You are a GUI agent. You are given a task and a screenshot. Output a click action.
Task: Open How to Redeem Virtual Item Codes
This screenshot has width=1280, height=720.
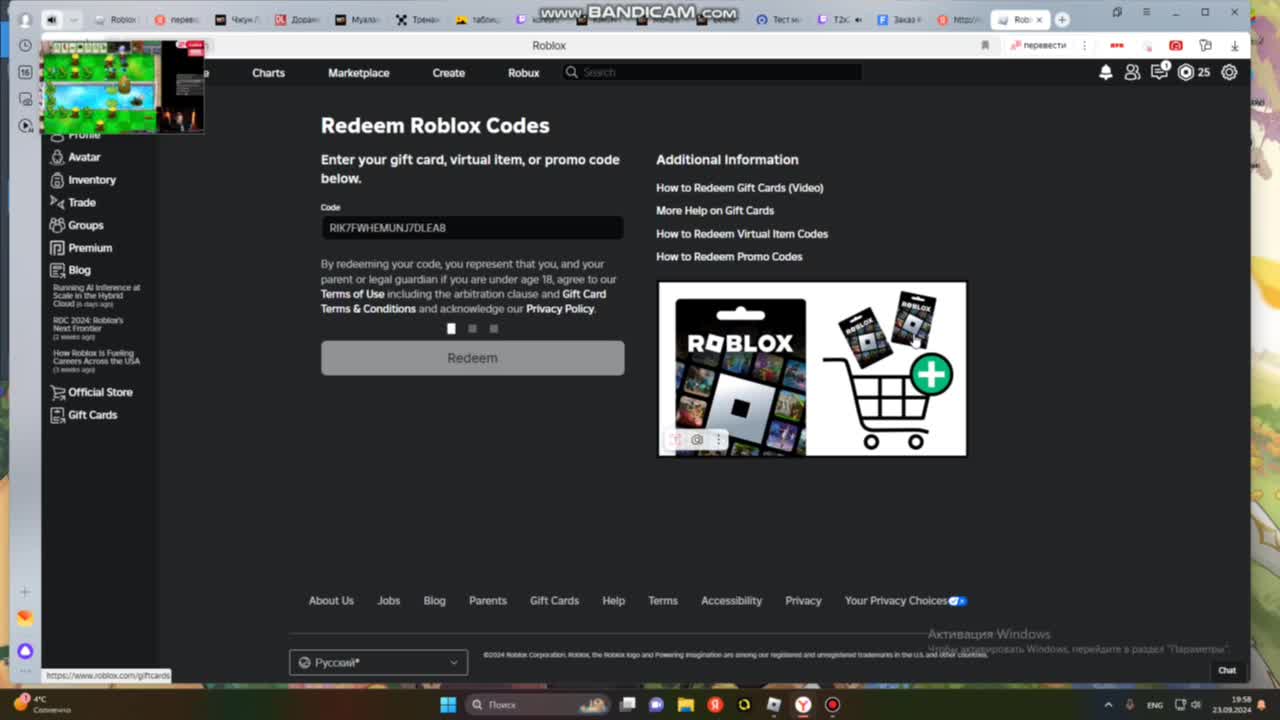coord(742,234)
